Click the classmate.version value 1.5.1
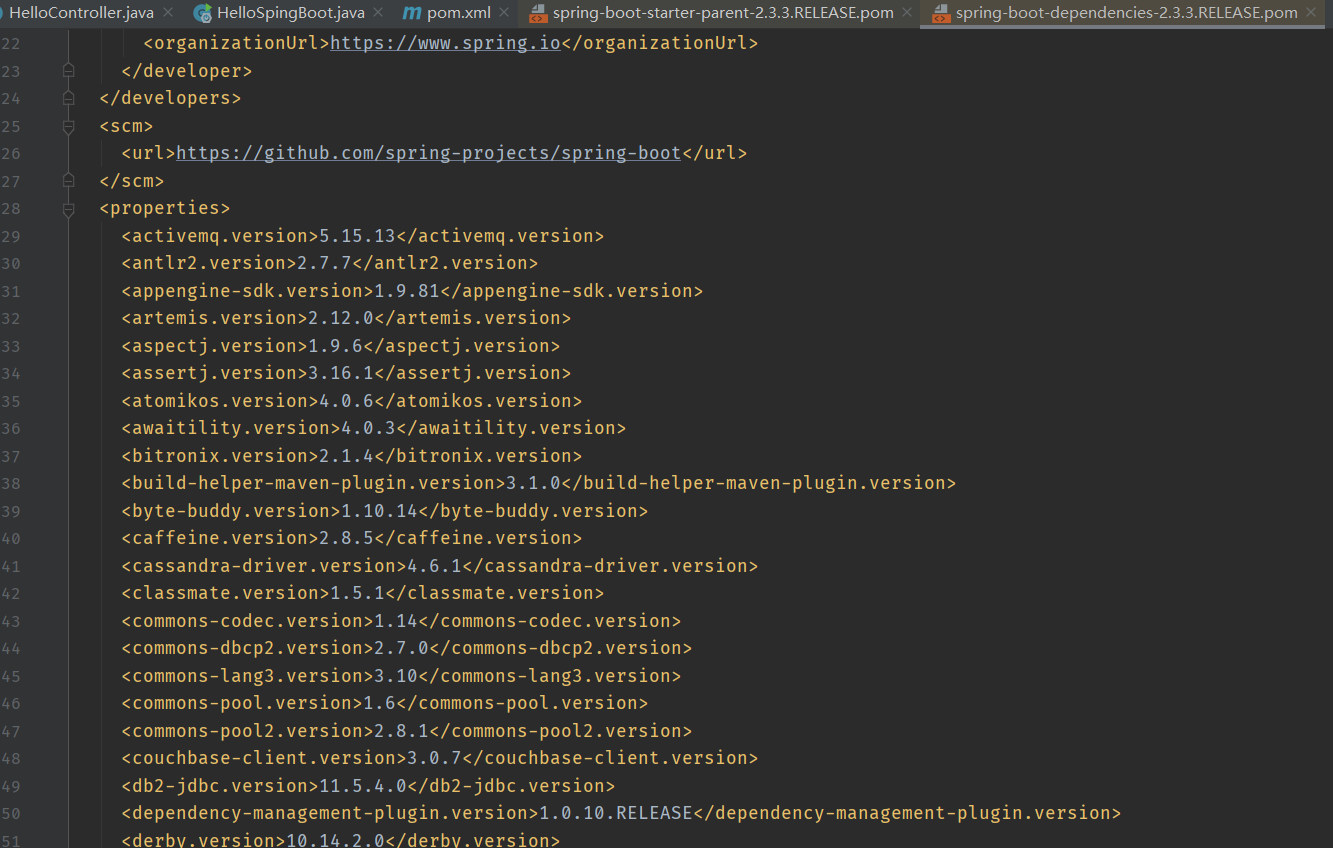 357,593
